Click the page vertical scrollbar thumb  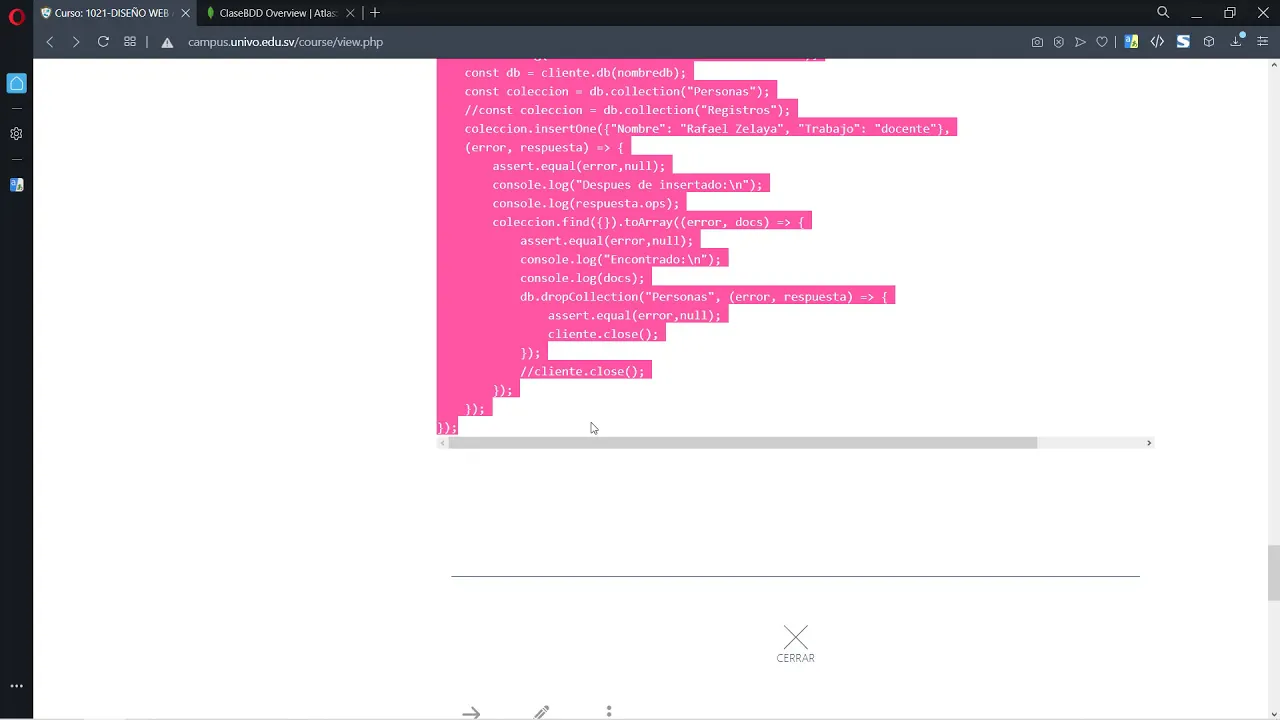click(x=1273, y=573)
